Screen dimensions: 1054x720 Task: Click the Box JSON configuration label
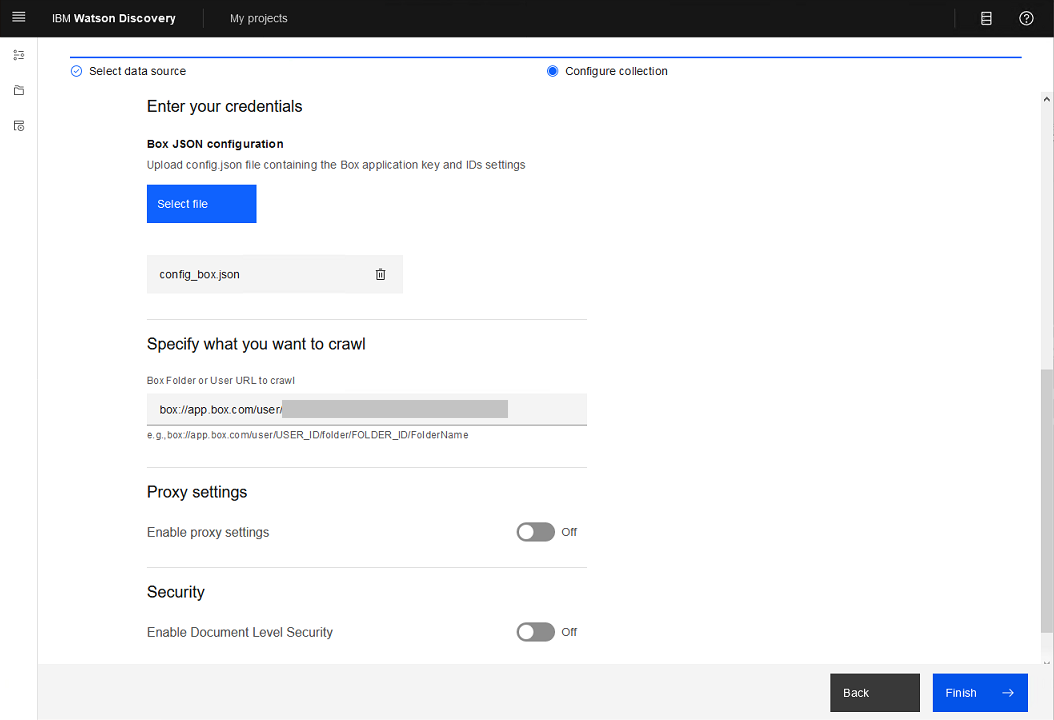click(x=215, y=144)
